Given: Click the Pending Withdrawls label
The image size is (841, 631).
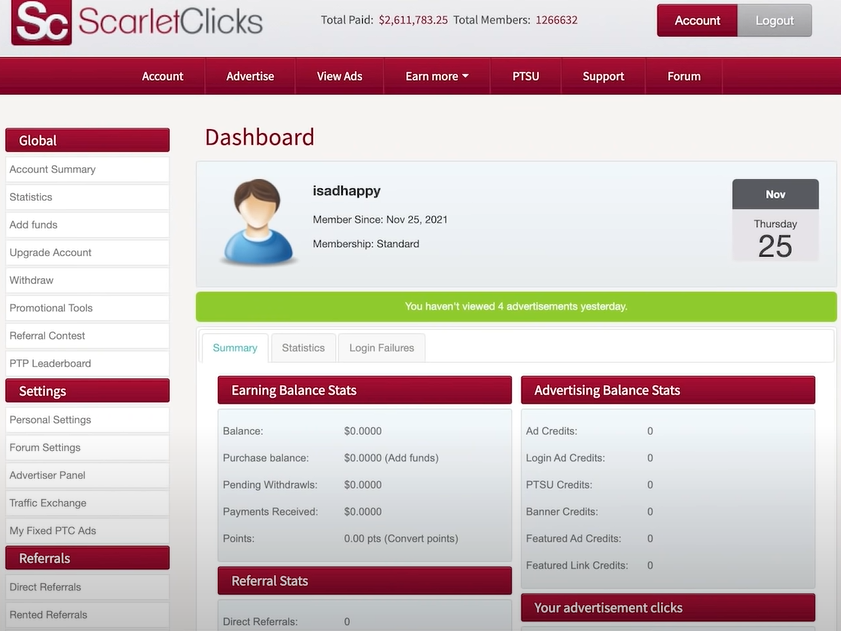Looking at the screenshot, I should tap(270, 485).
